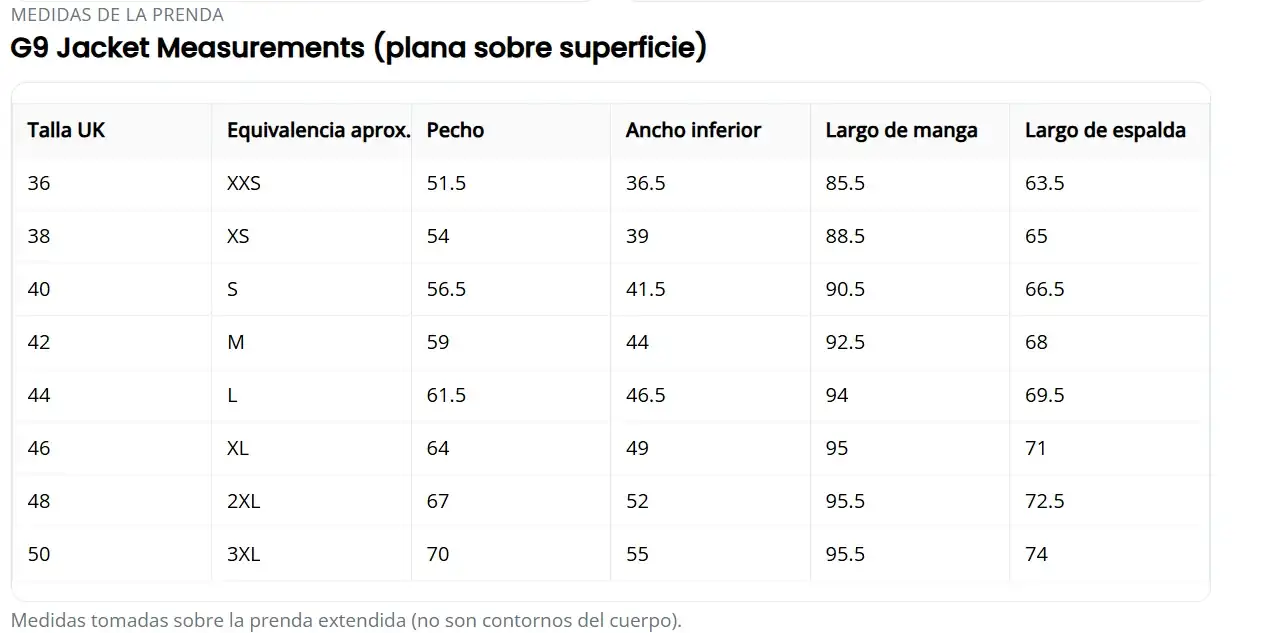1277x633 pixels.
Task: Click the MEDIDAS DE LA PRENDA label
Action: [x=117, y=15]
